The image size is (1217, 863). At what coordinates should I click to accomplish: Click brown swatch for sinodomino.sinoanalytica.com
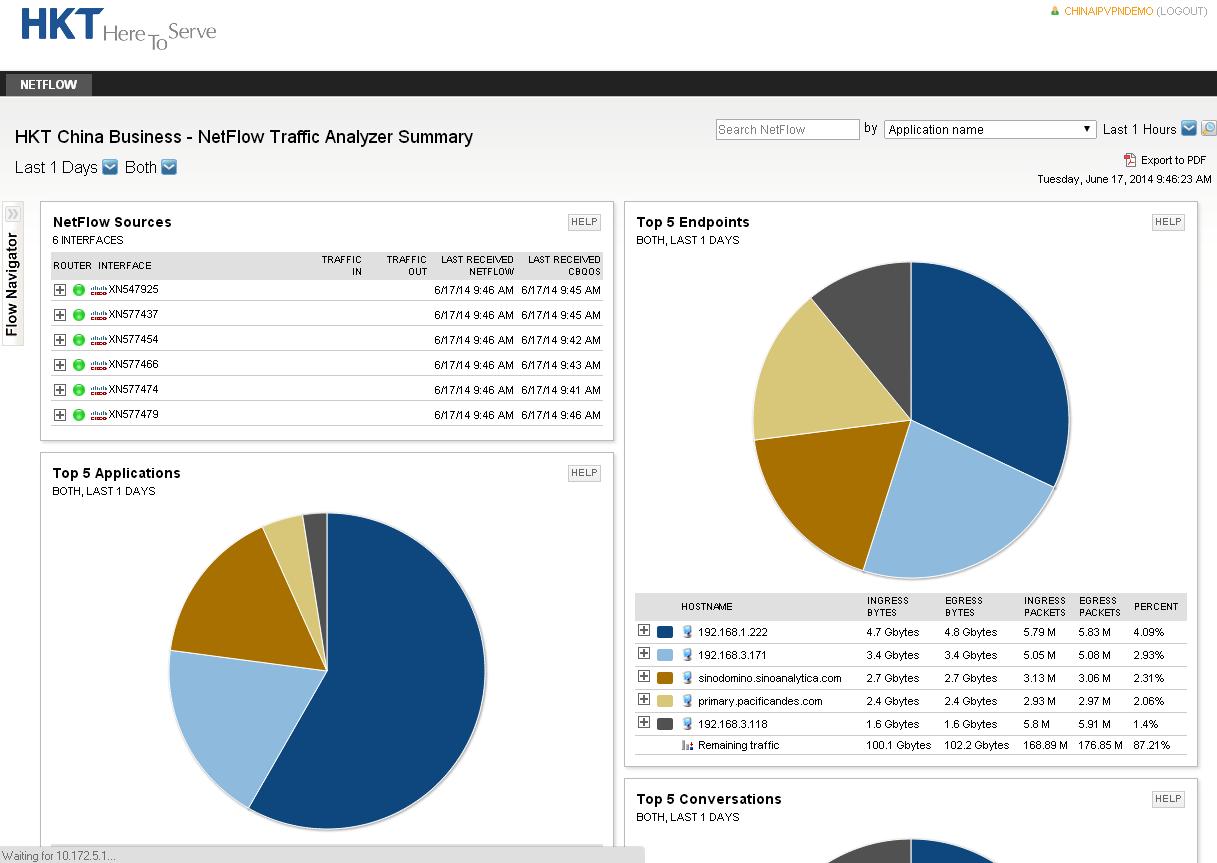[x=665, y=678]
